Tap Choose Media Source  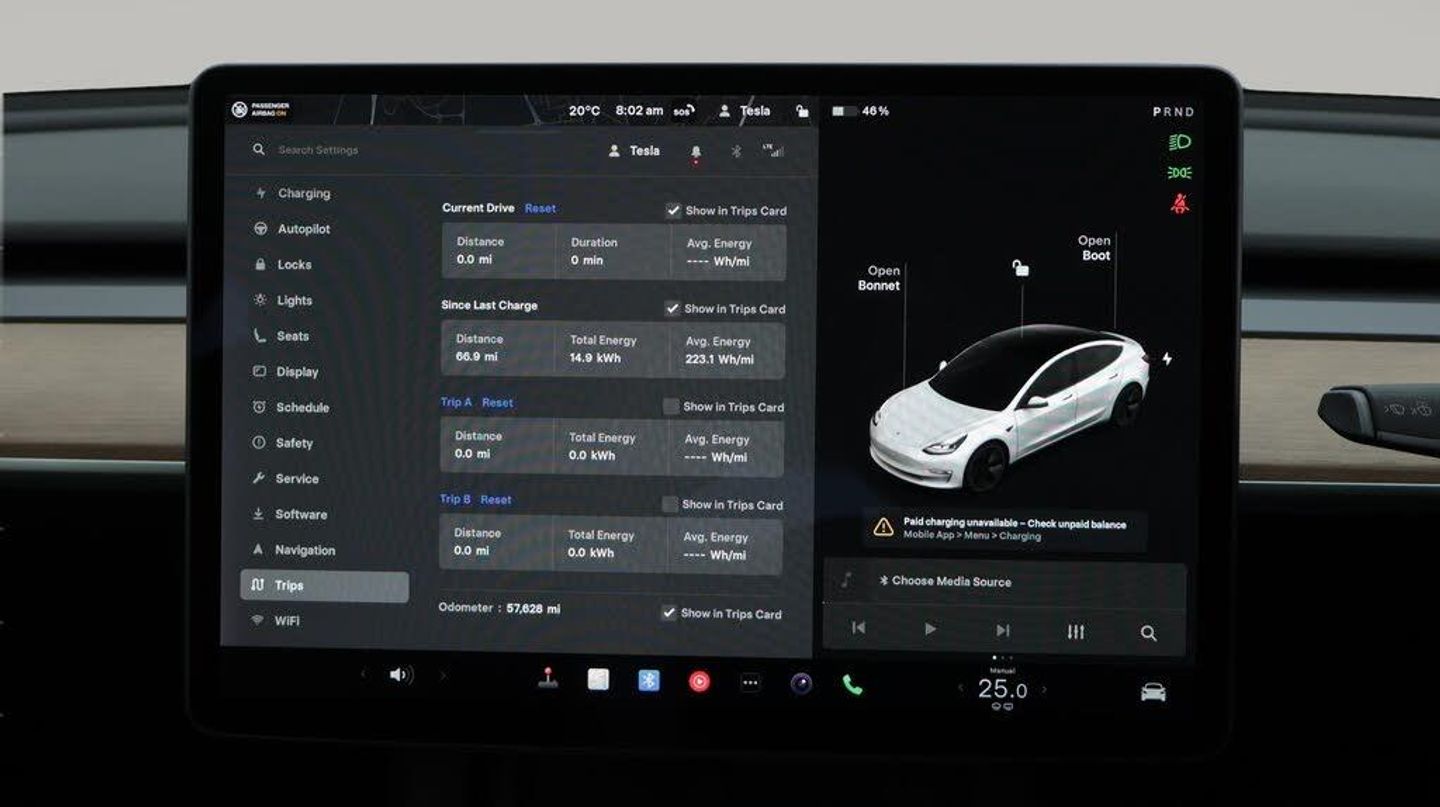pyautogui.click(x=945, y=581)
